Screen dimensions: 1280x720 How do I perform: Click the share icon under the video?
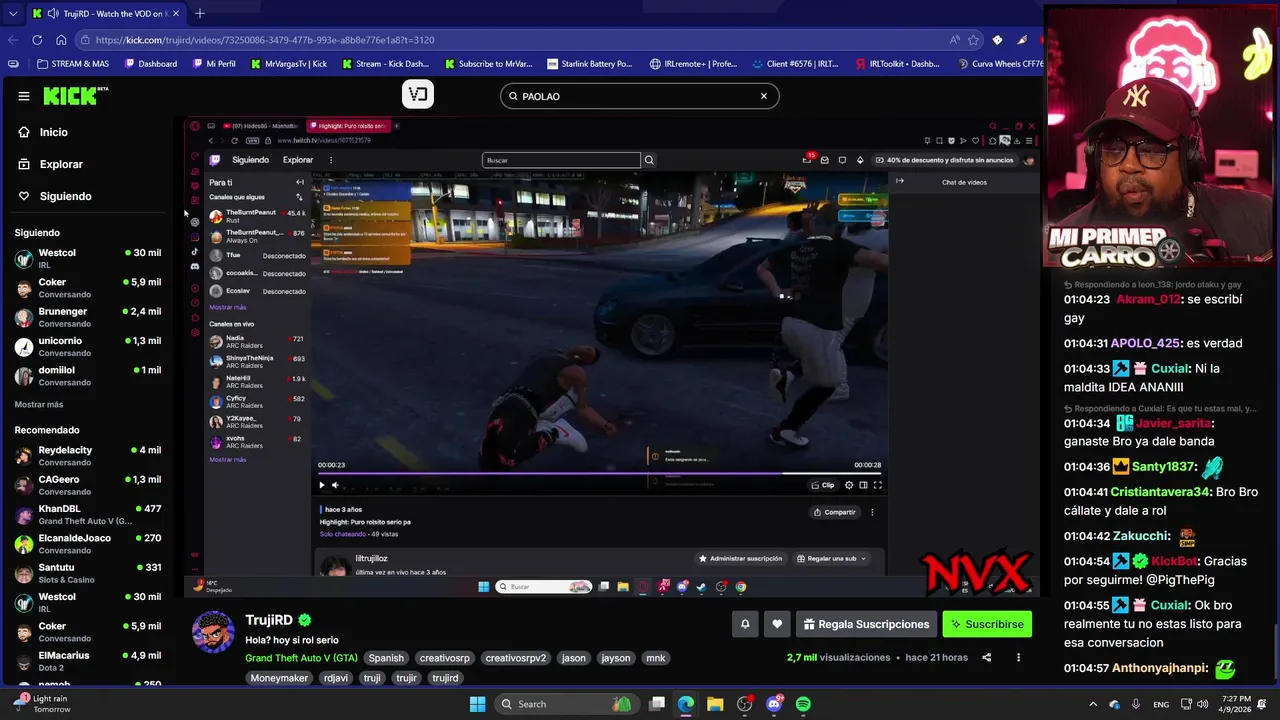point(987,657)
